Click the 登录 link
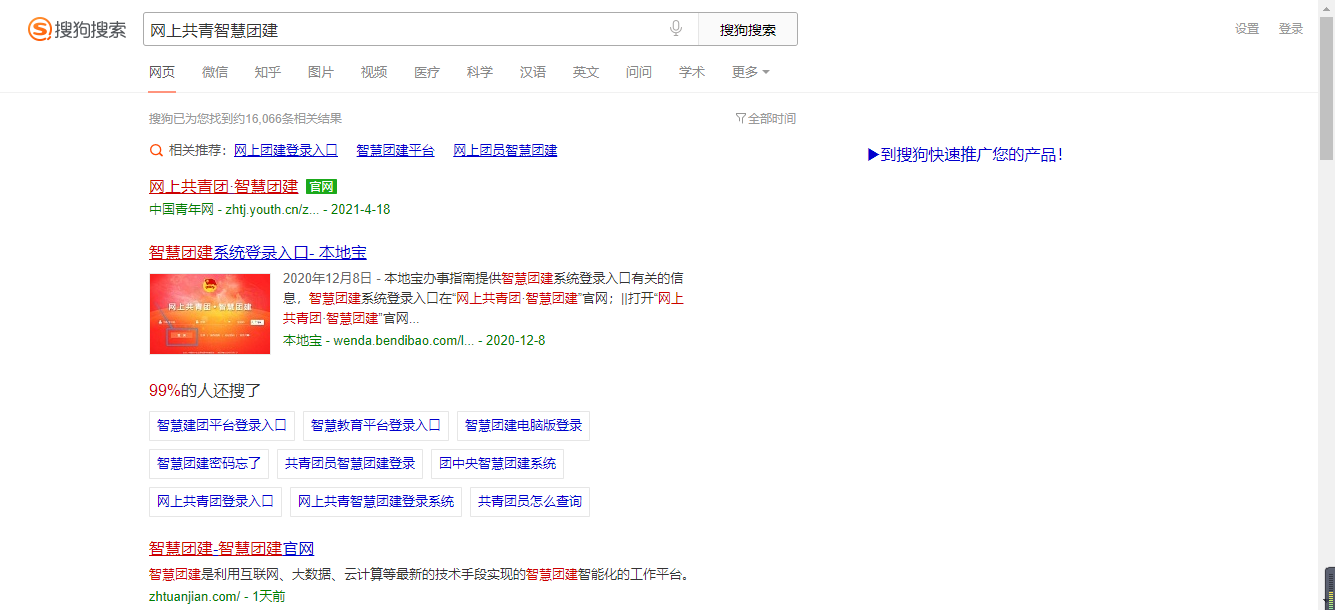Image resolution: width=1335 pixels, height=610 pixels. [x=1291, y=29]
